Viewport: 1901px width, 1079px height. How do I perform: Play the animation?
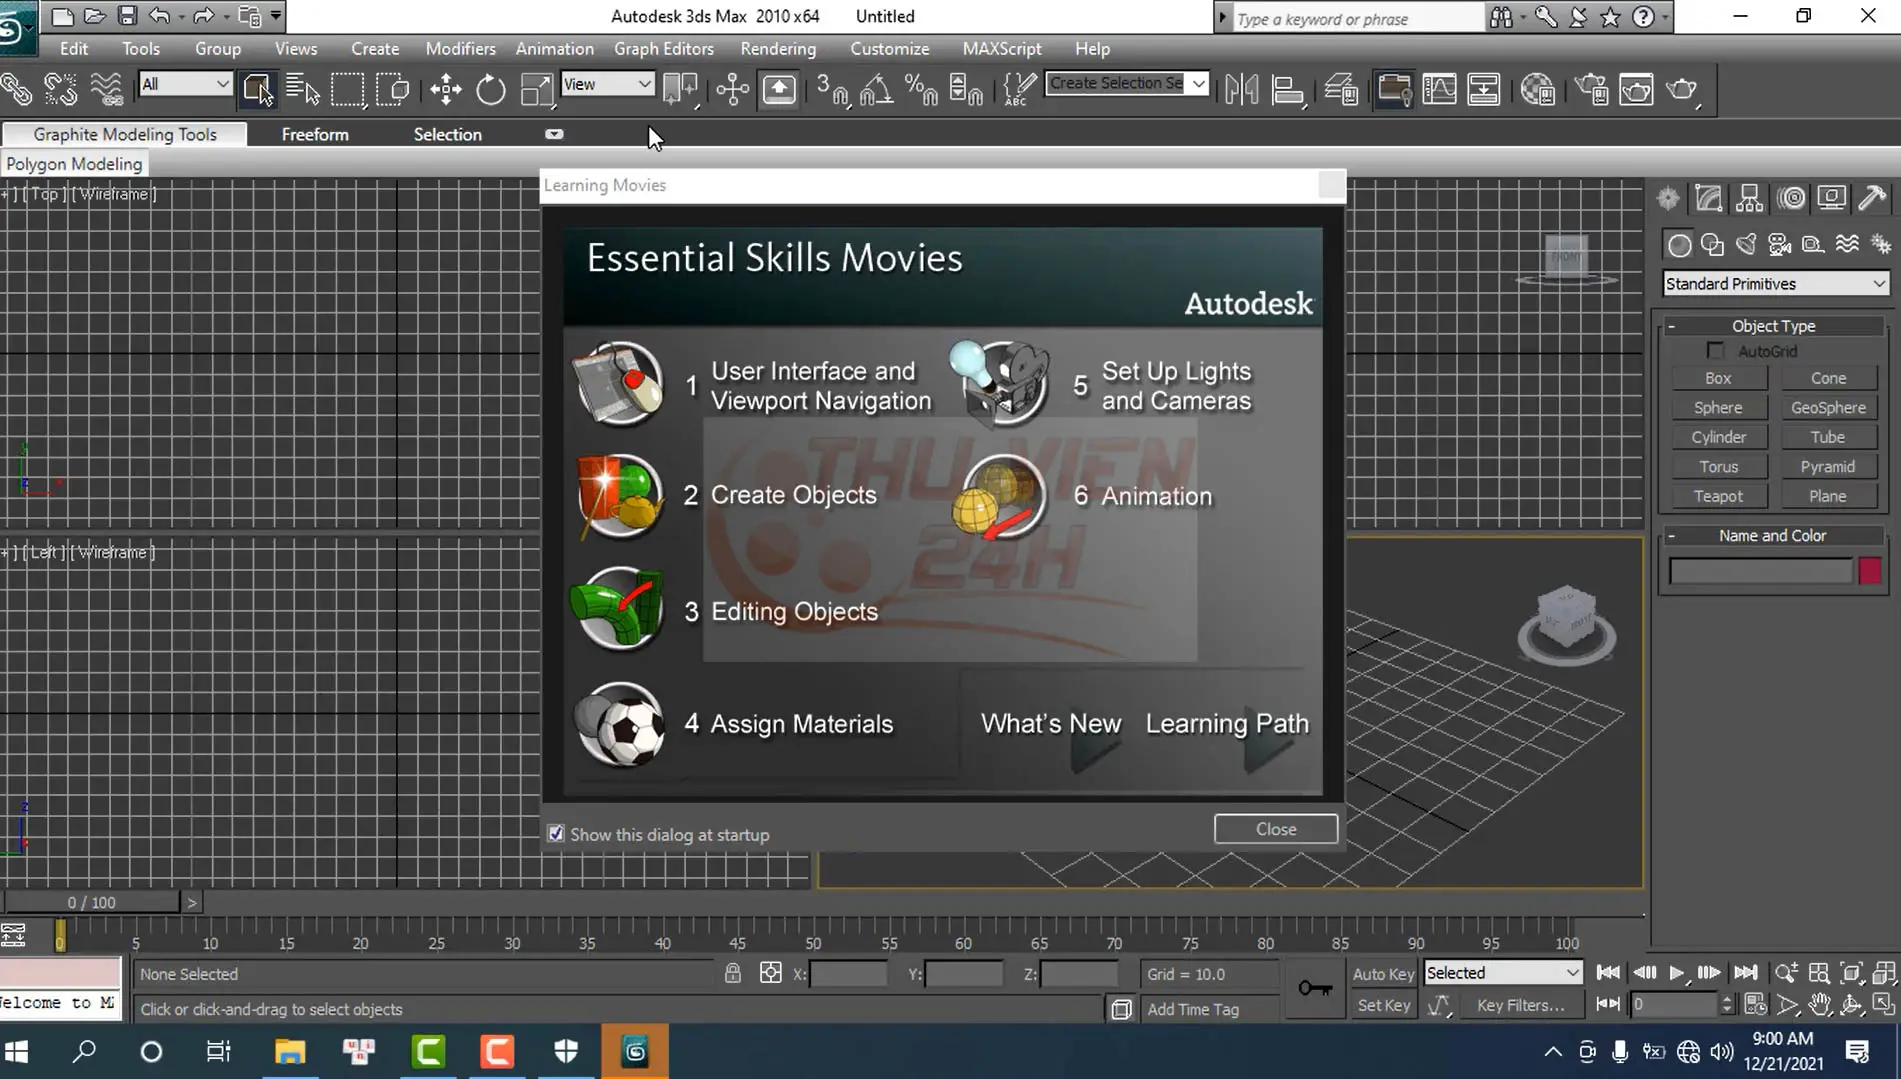pyautogui.click(x=1677, y=973)
